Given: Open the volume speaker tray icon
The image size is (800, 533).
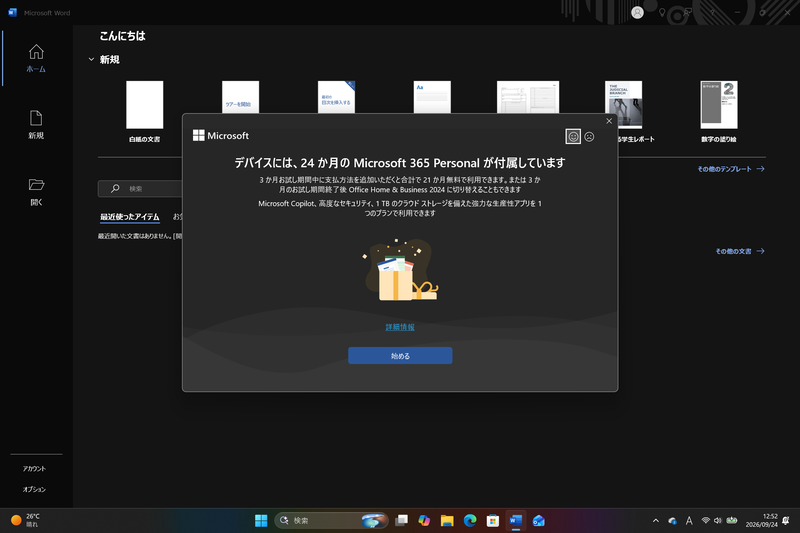Looking at the screenshot, I should (x=718, y=520).
